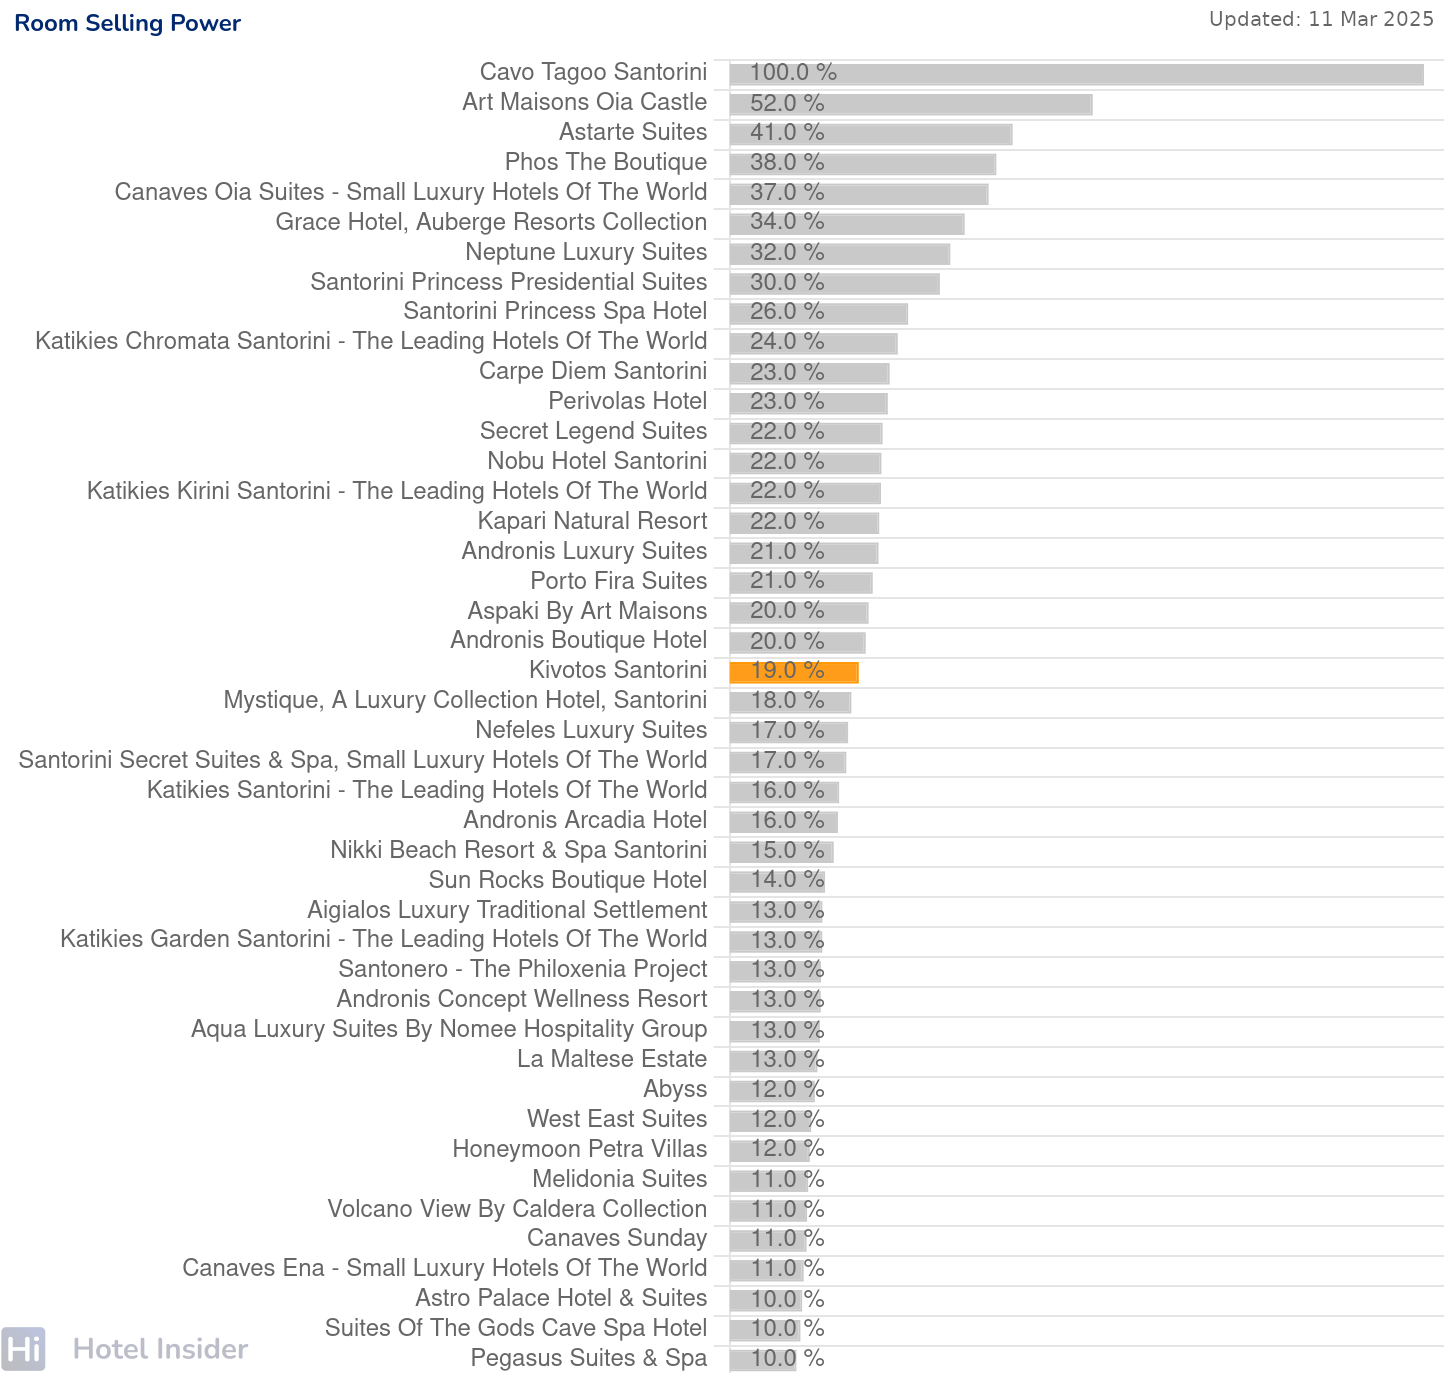Select Suites Of The Gods Cave Spa label
Viewport: 1444px width, 1373px height.
pos(516,1328)
